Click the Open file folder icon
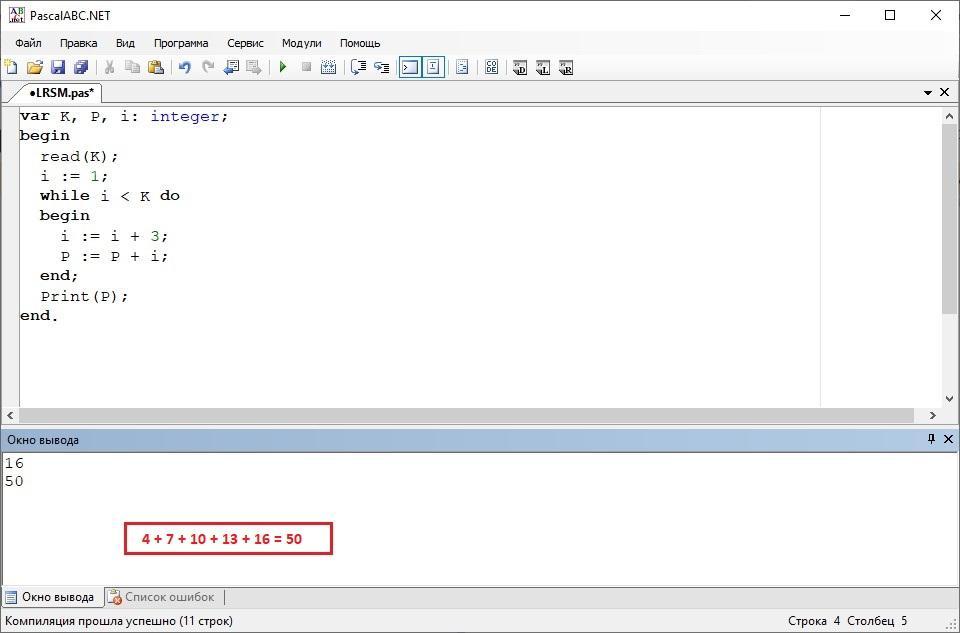Screen dimensions: 960x633 (x=35, y=67)
